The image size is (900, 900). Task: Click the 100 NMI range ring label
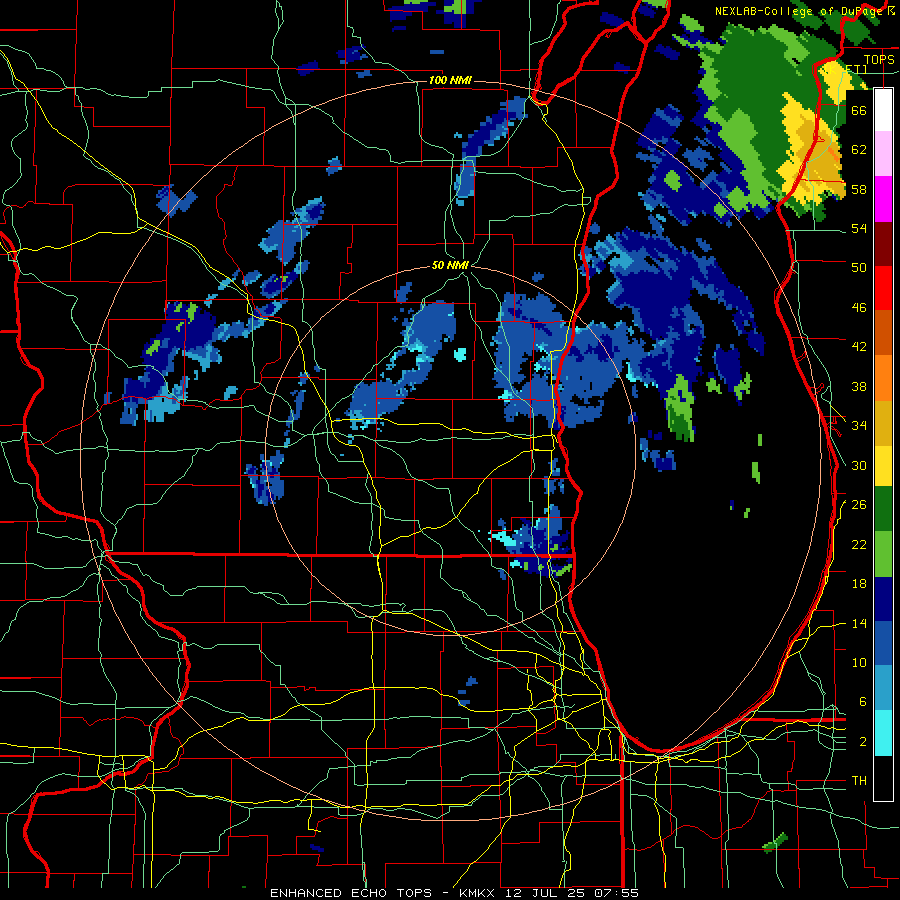tap(450, 80)
